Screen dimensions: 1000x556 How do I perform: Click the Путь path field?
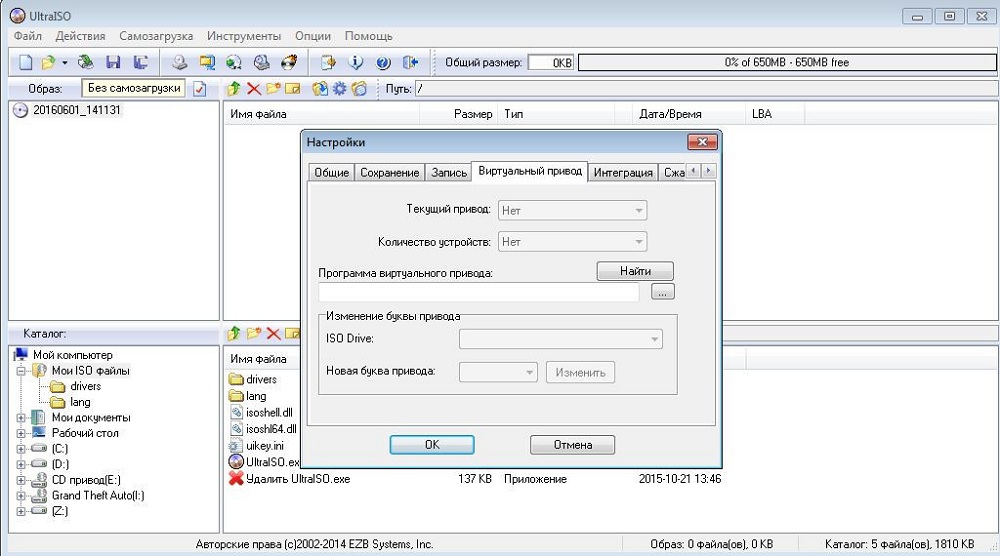706,89
